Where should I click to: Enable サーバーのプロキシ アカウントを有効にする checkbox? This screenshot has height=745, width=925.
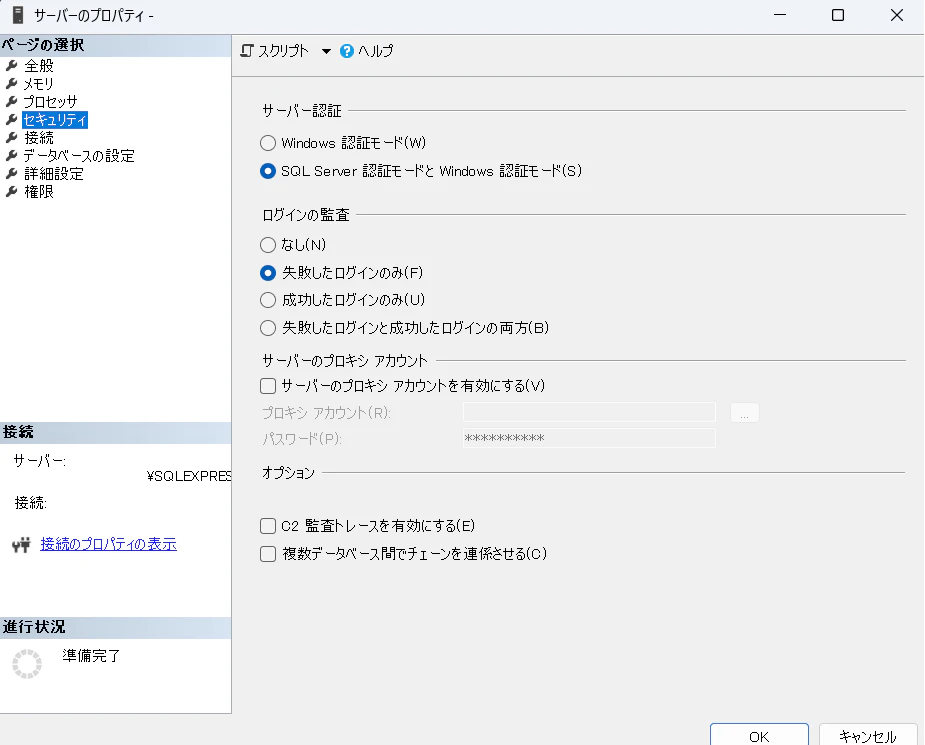268,386
